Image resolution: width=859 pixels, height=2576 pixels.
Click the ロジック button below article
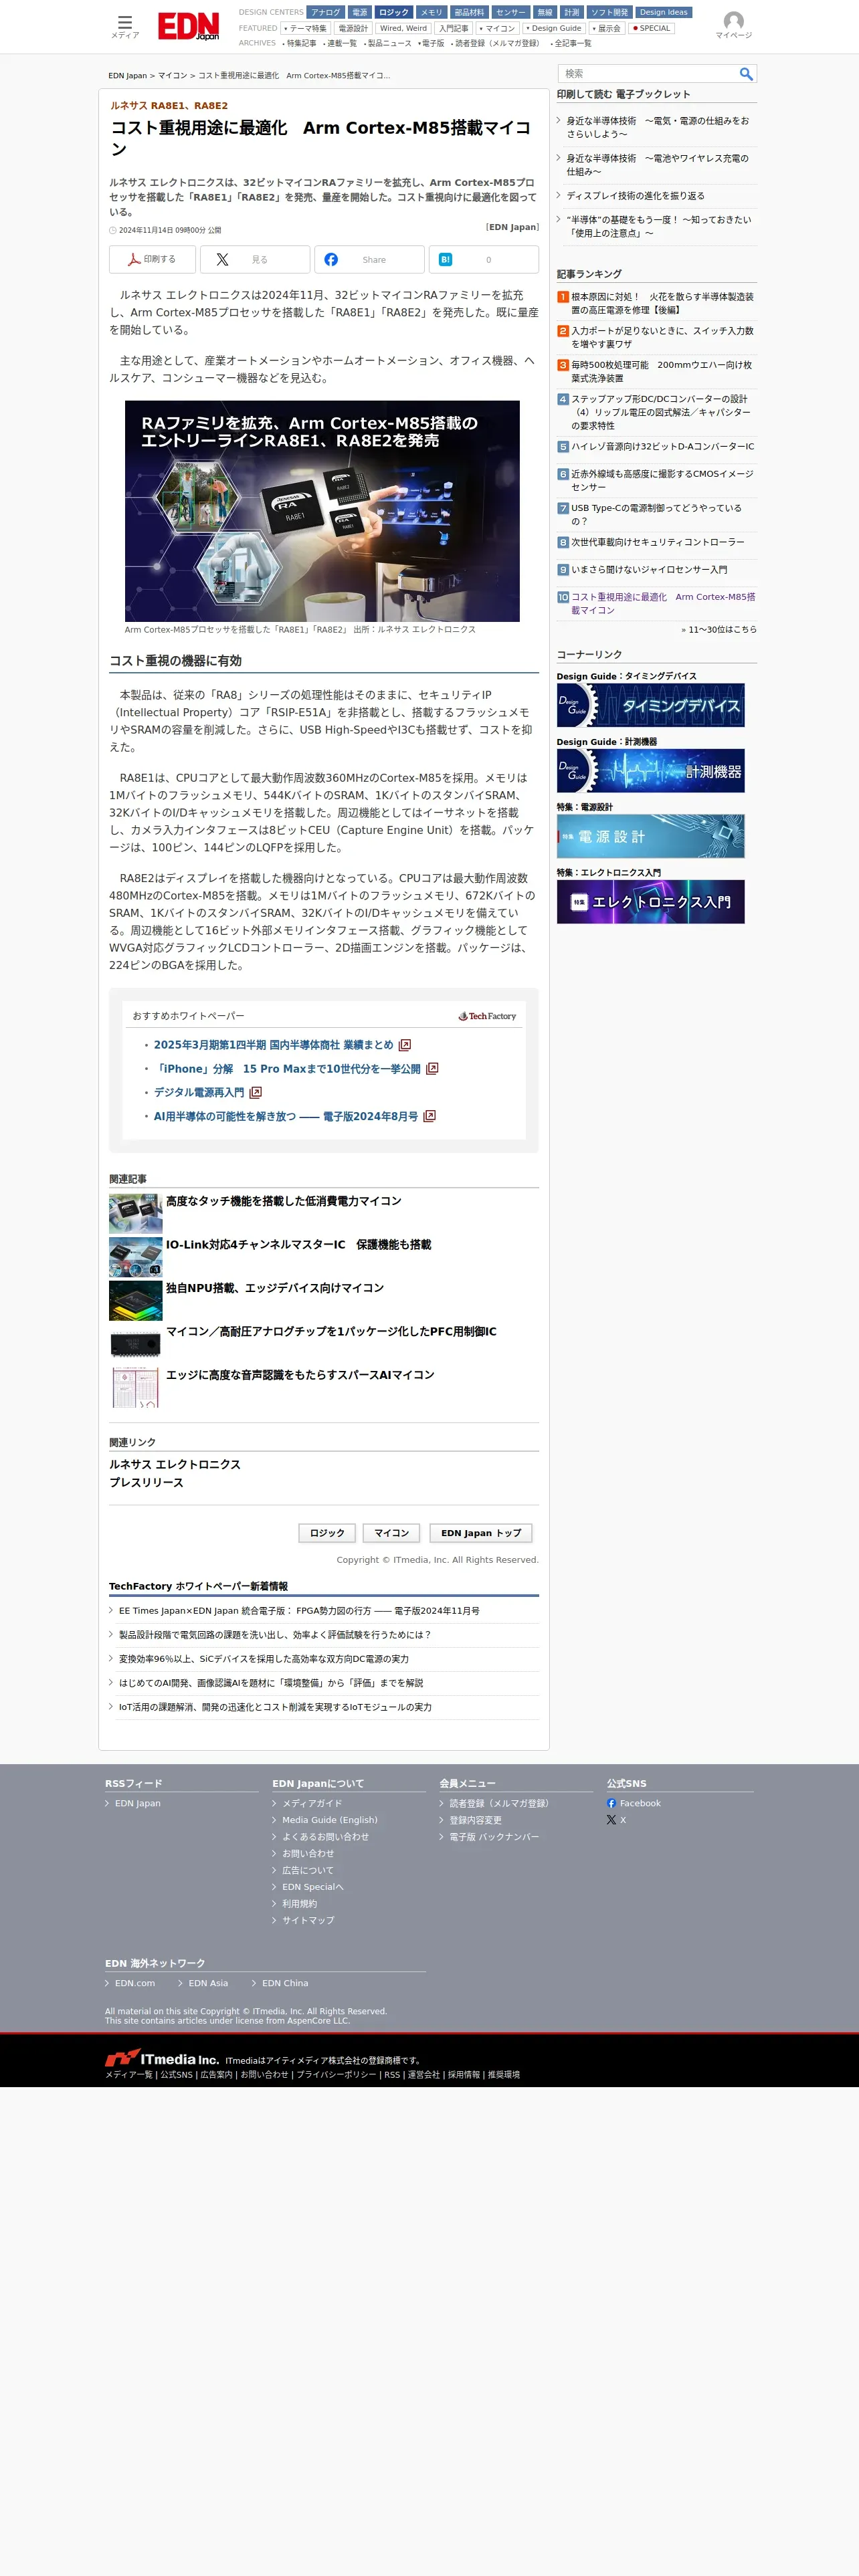tap(327, 1533)
